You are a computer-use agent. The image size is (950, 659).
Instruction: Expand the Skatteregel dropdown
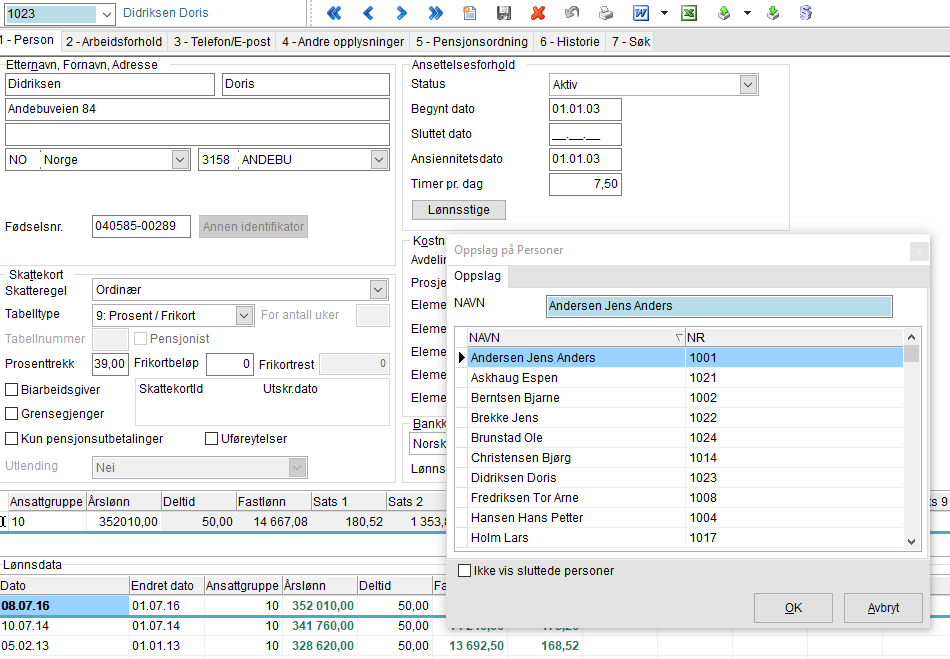point(378,290)
